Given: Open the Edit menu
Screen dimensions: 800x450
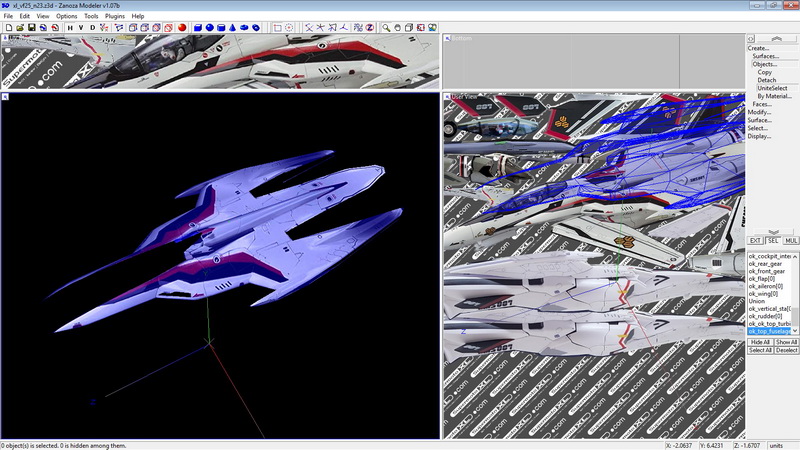Looking at the screenshot, I should (x=24, y=16).
